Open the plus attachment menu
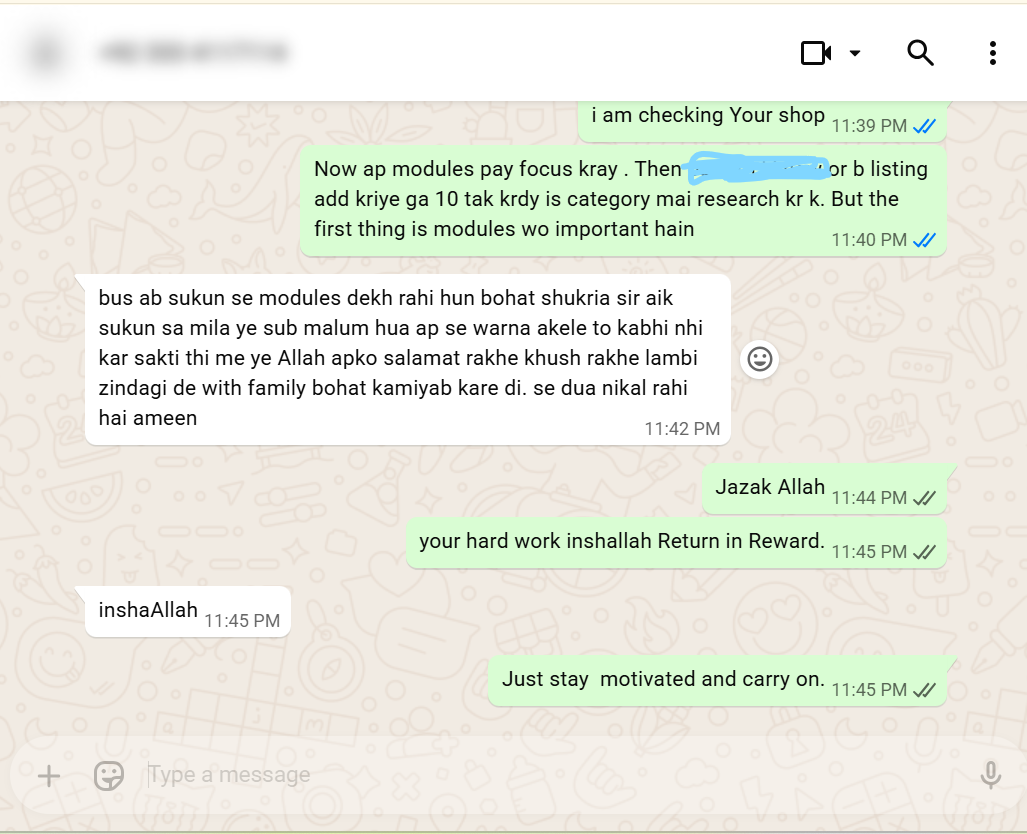The image size is (1027, 834). point(48,776)
